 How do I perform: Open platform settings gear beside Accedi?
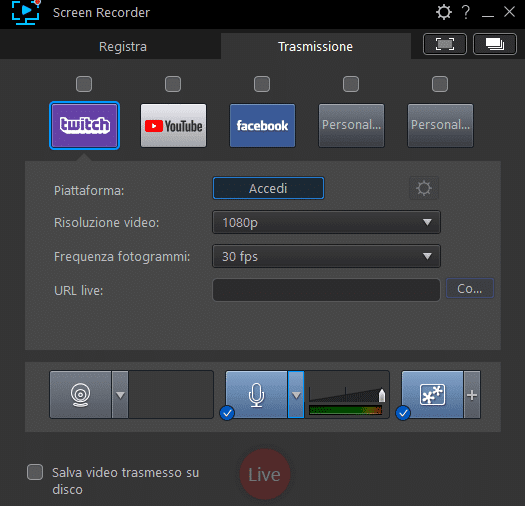[424, 188]
